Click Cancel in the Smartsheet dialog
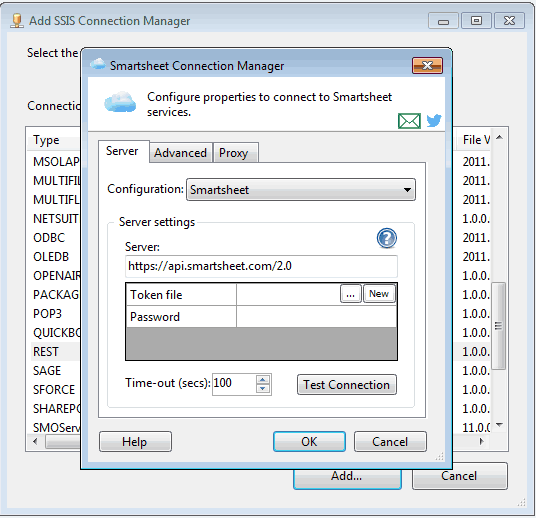 pos(390,442)
